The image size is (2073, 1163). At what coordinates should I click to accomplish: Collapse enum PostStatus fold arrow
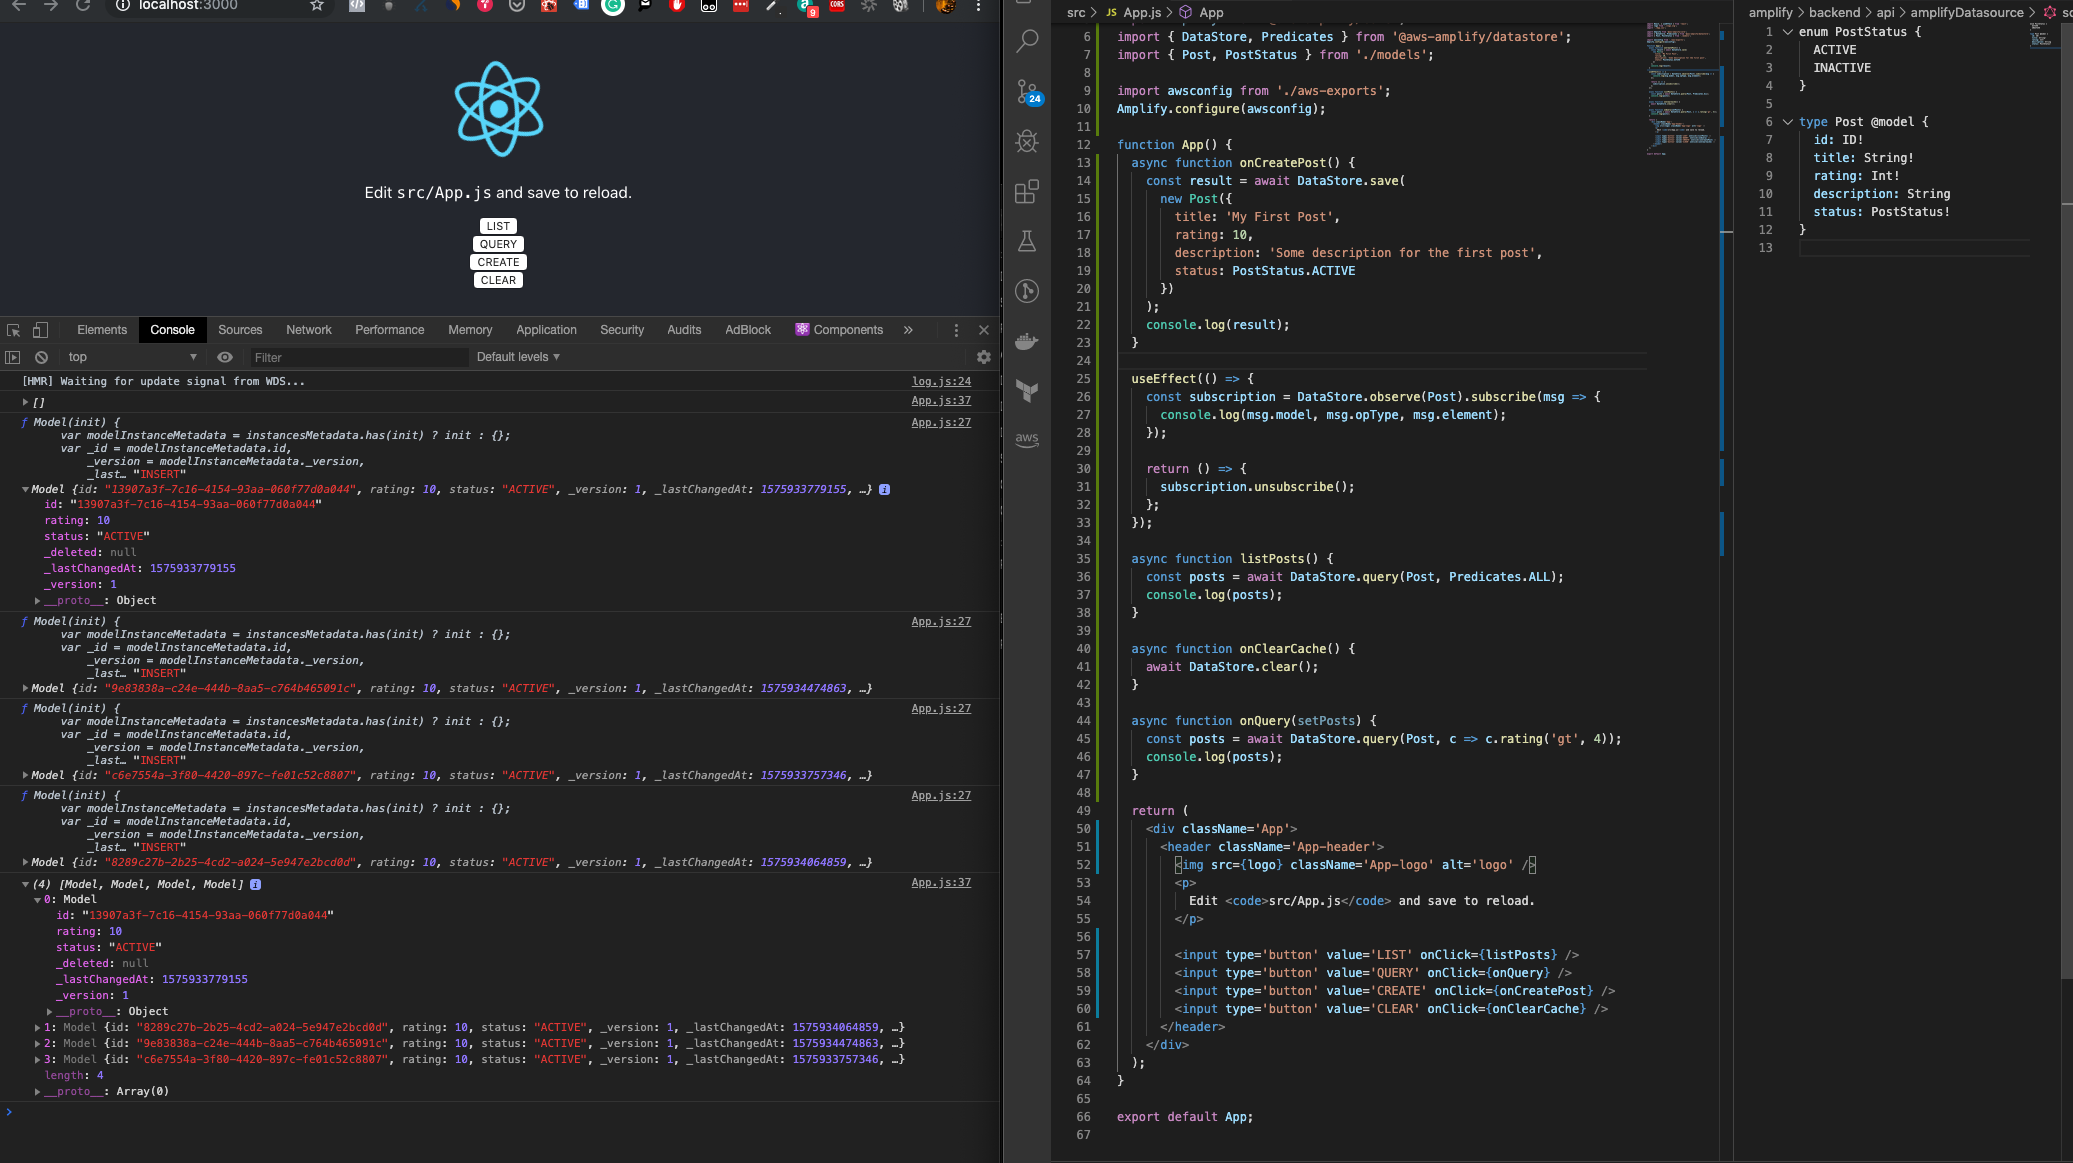click(x=1787, y=32)
